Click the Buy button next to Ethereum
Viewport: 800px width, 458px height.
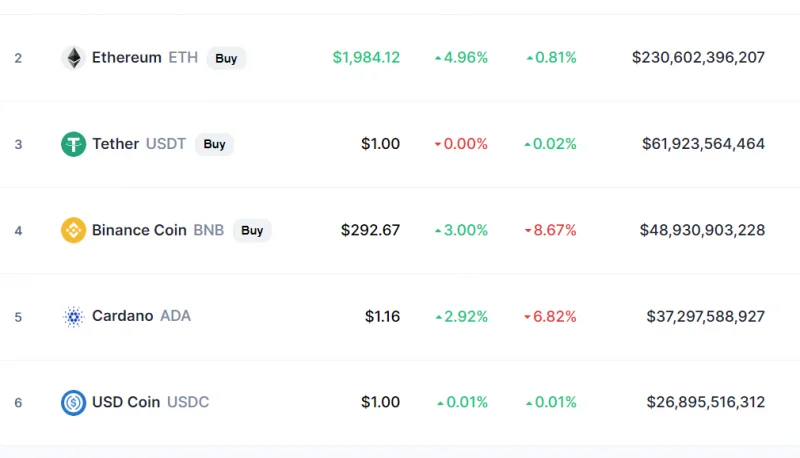pyautogui.click(x=226, y=58)
